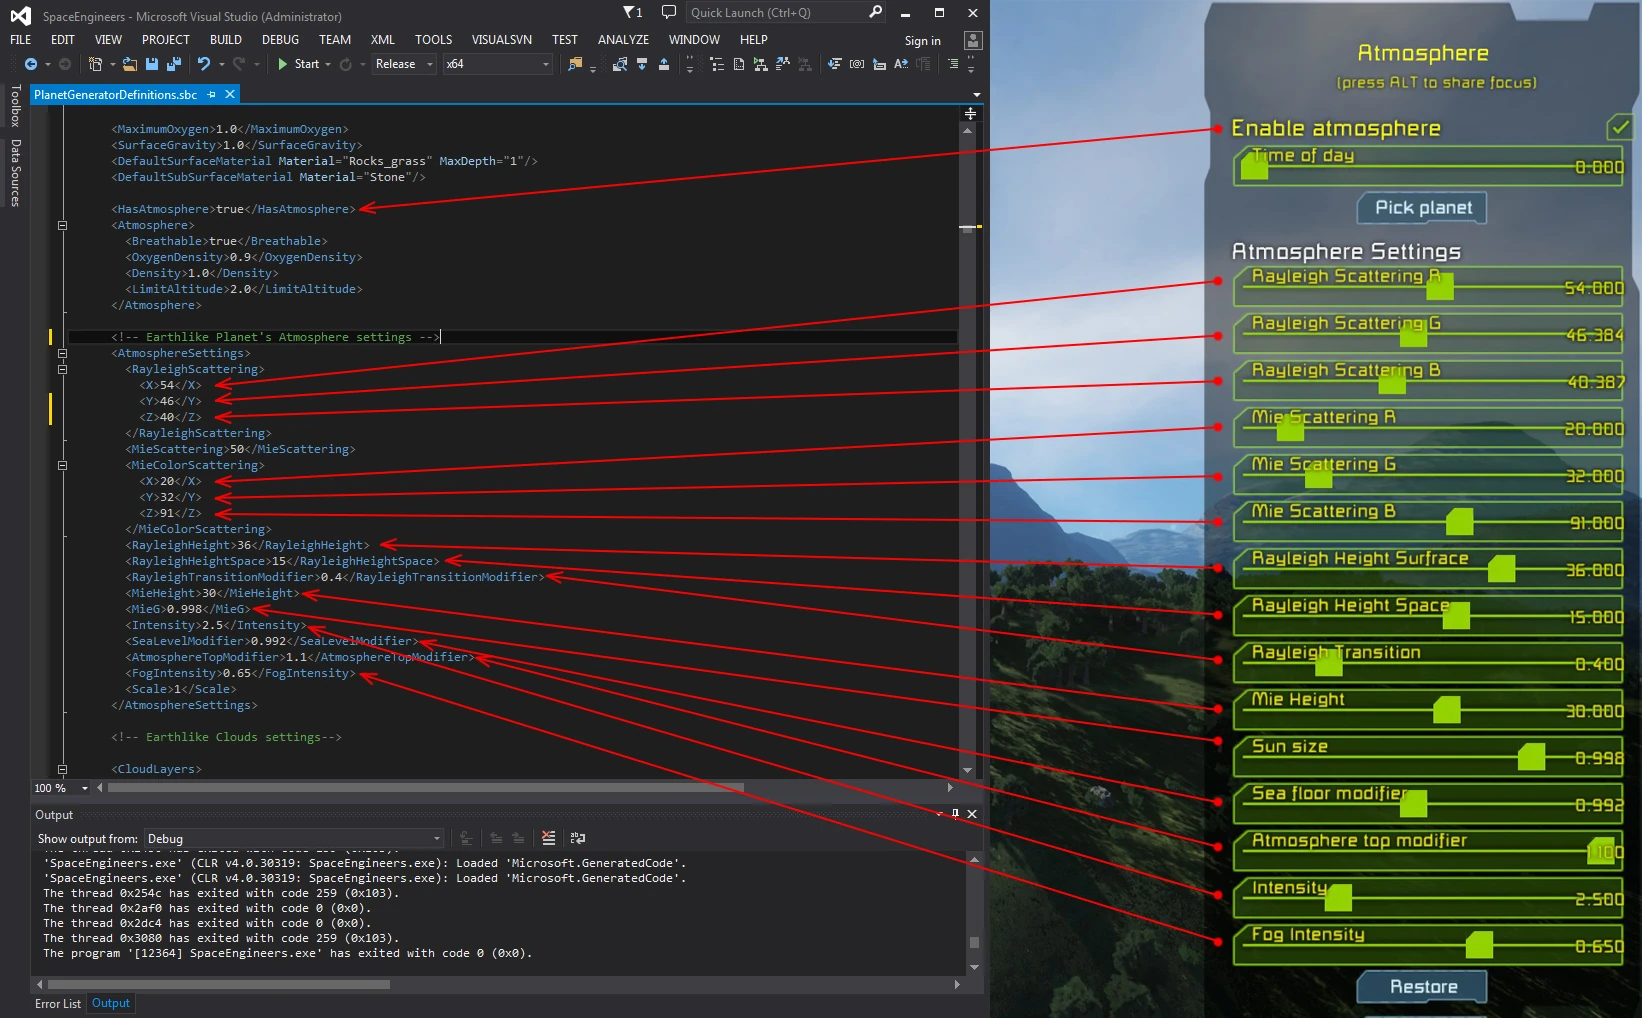1642x1018 pixels.
Task: Save the file with the floppy icon
Action: click(152, 64)
